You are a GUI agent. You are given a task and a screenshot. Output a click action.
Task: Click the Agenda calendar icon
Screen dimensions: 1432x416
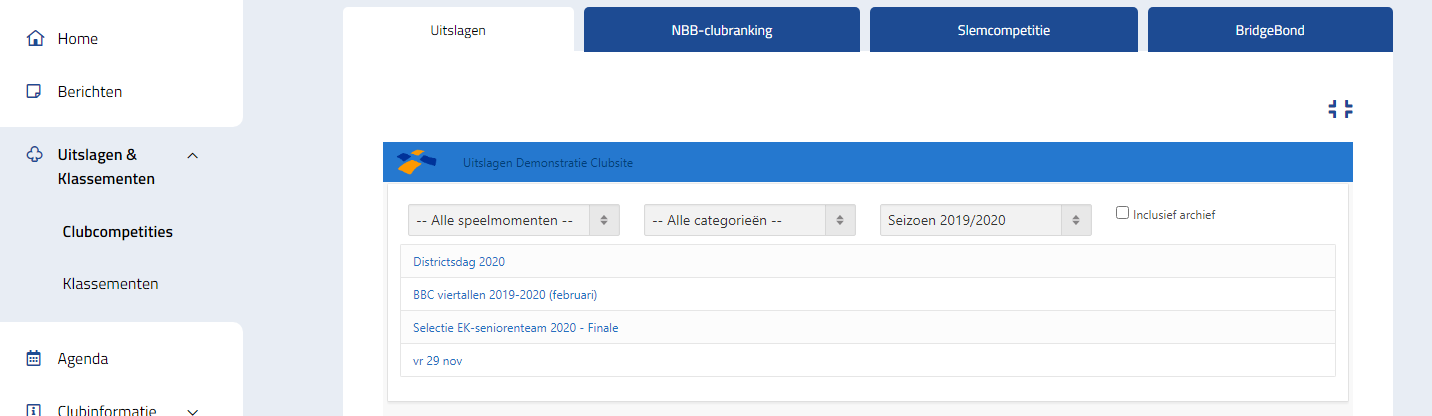pyautogui.click(x=35, y=358)
